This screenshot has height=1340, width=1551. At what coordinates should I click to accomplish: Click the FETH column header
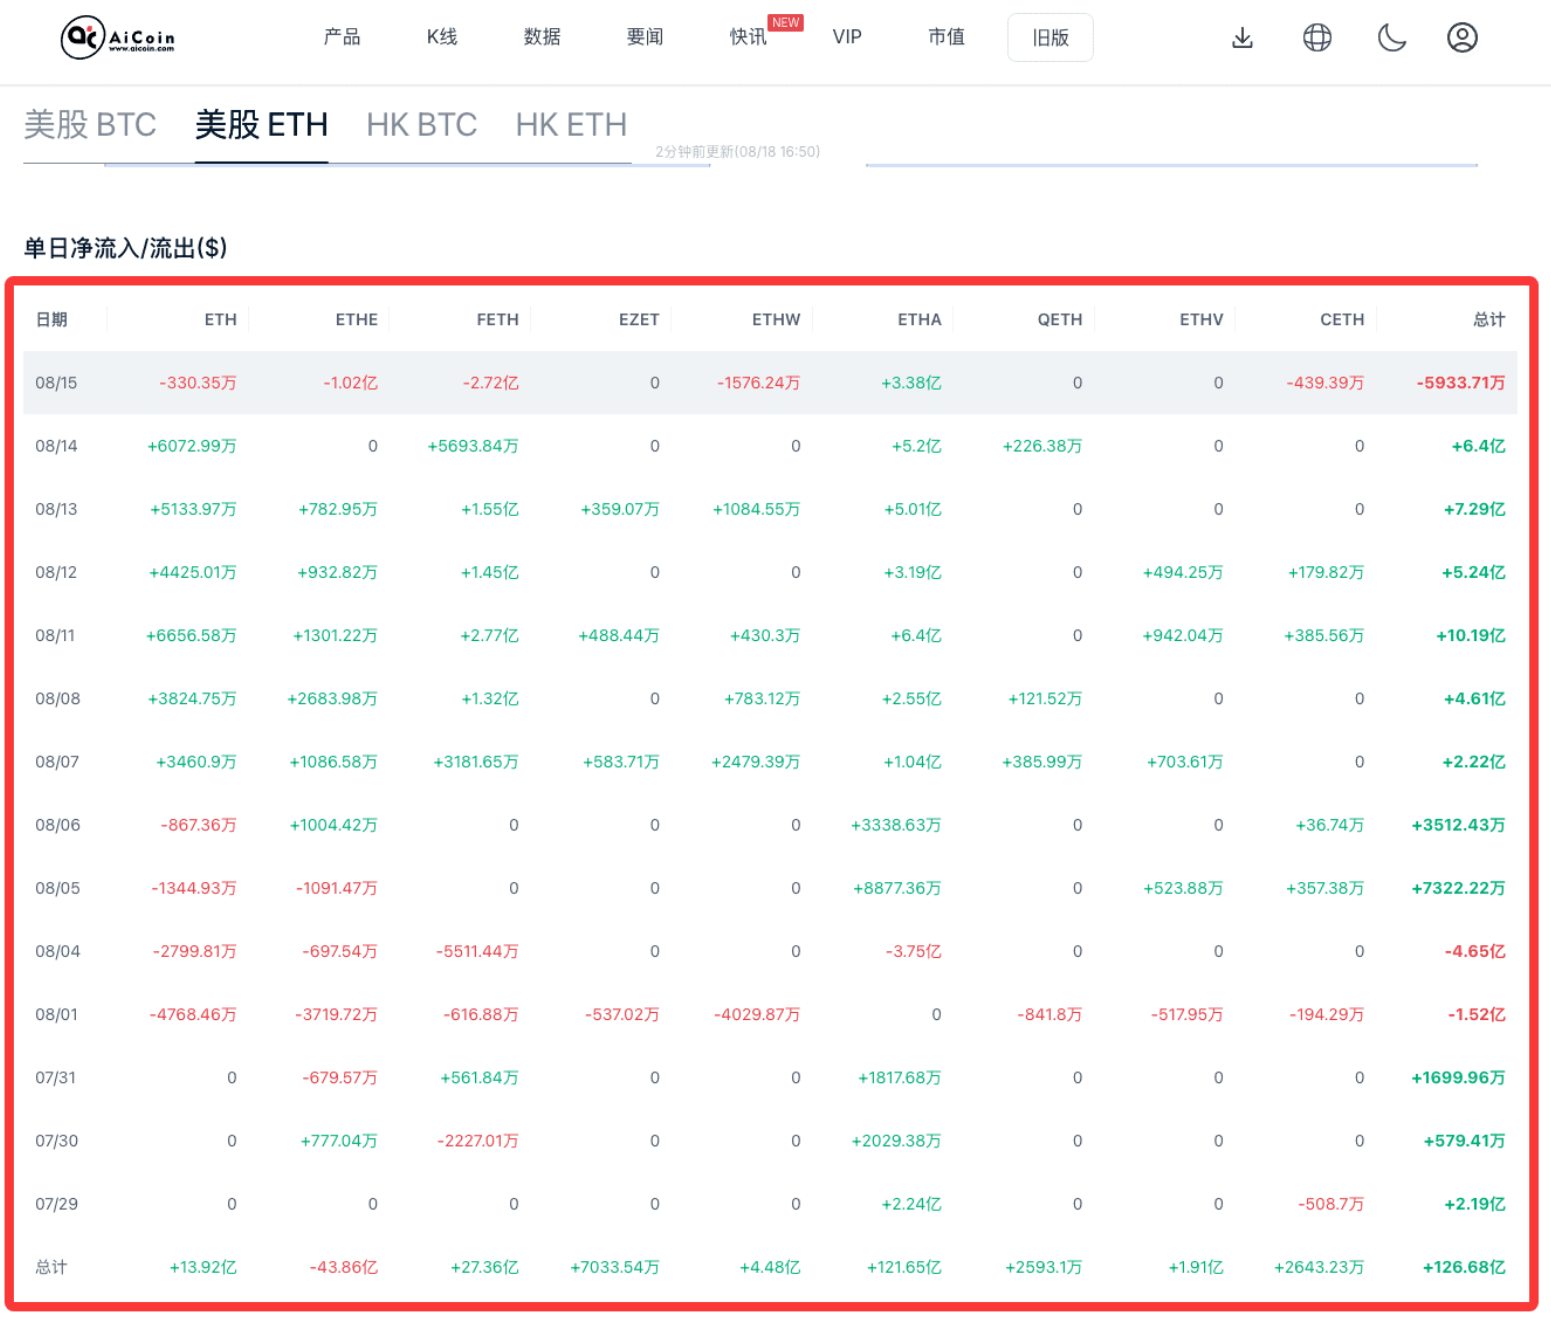tap(498, 319)
